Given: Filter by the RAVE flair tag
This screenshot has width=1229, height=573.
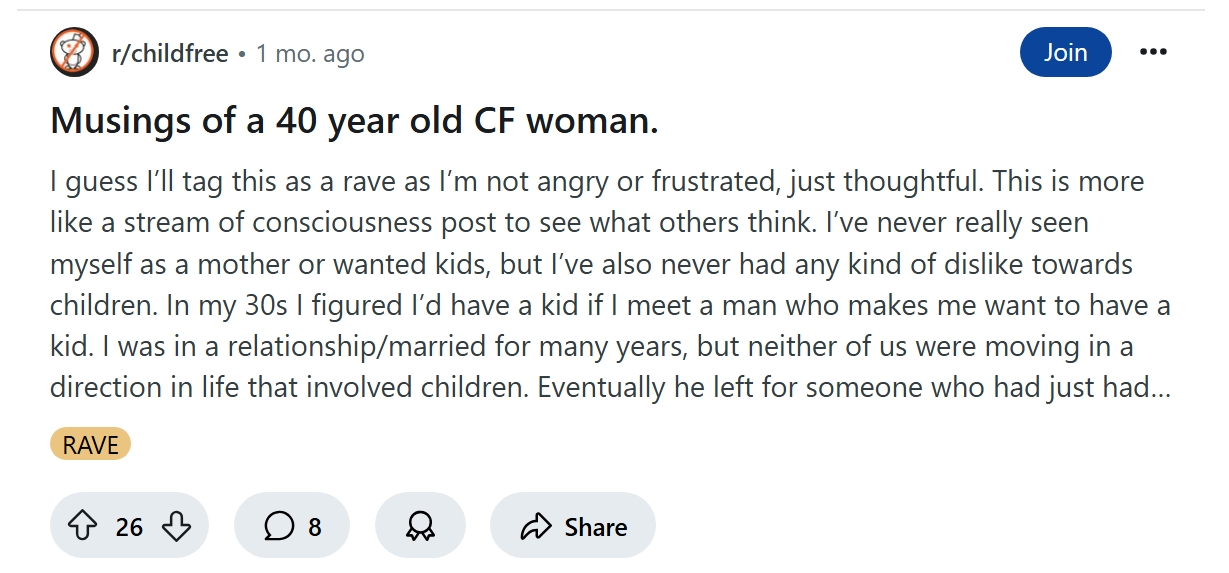Looking at the screenshot, I should (90, 445).
